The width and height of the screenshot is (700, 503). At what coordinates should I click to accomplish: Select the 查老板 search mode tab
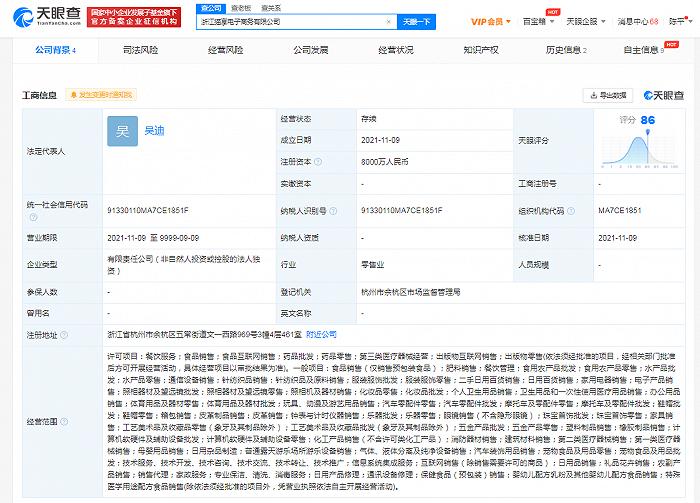[x=241, y=8]
